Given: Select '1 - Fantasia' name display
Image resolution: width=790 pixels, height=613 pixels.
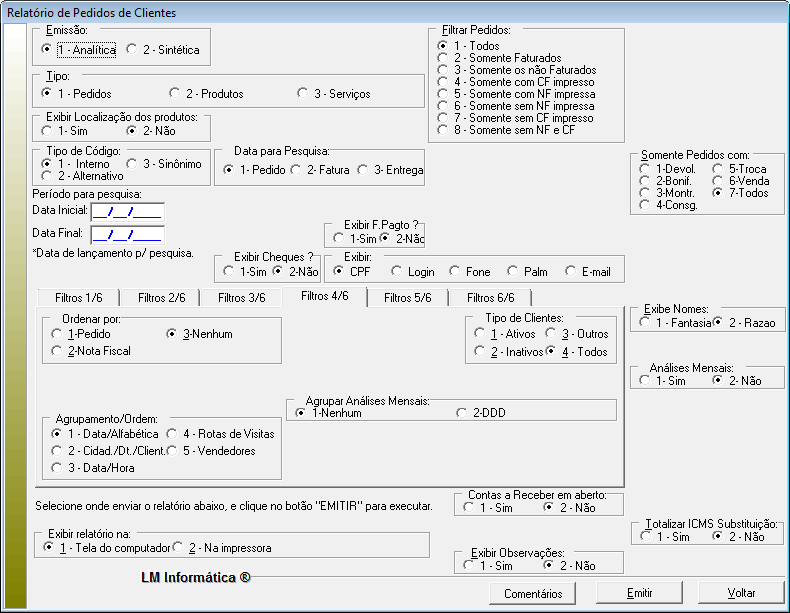Looking at the screenshot, I should tap(645, 323).
